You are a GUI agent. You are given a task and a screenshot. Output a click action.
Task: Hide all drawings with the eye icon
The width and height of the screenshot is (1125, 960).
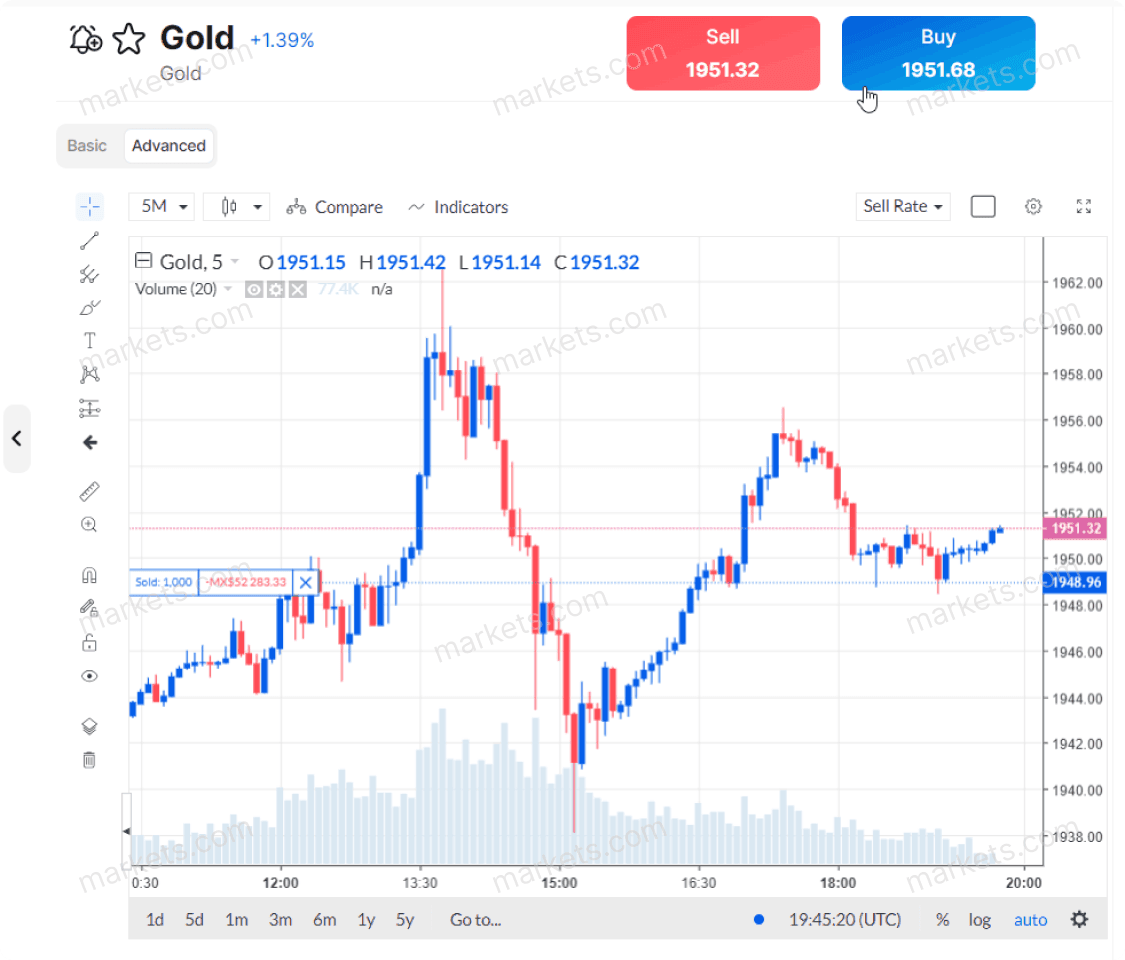[x=90, y=676]
